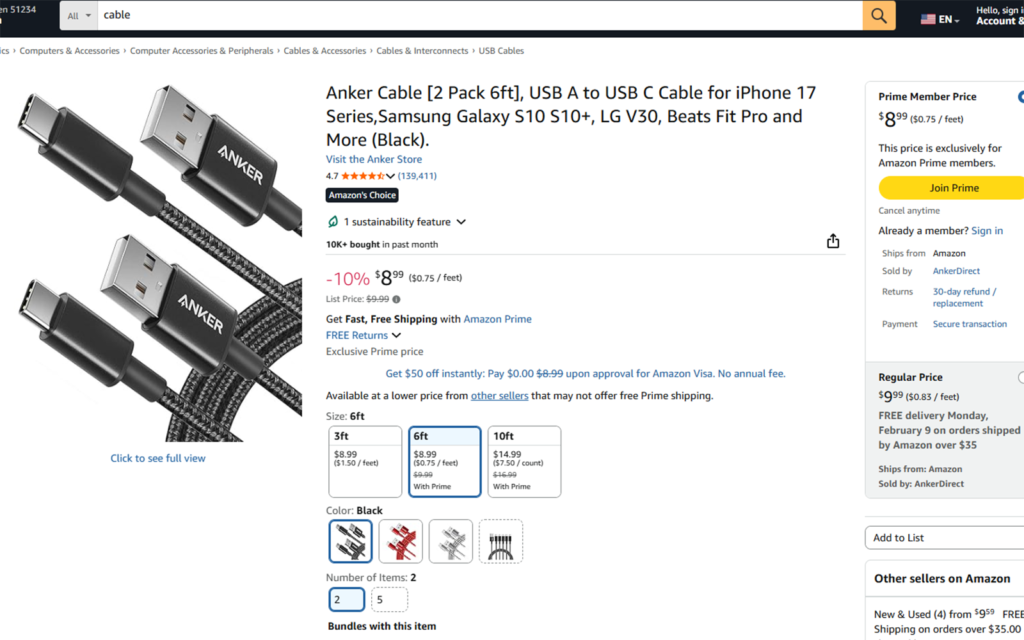Select the 10ft cable size option
Image resolution: width=1024 pixels, height=640 pixels.
526,461
